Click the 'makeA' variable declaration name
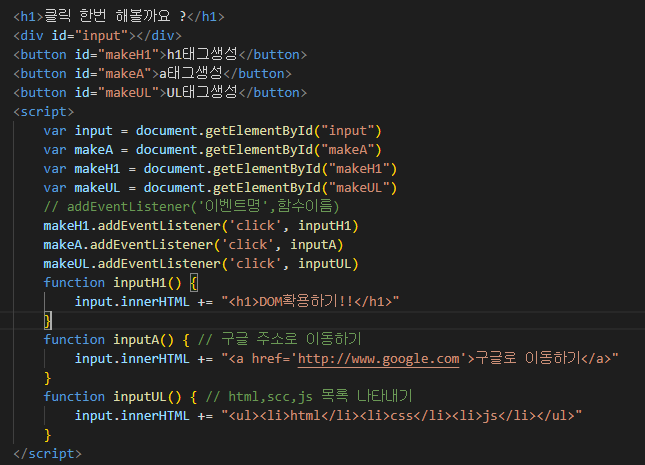 [93, 150]
